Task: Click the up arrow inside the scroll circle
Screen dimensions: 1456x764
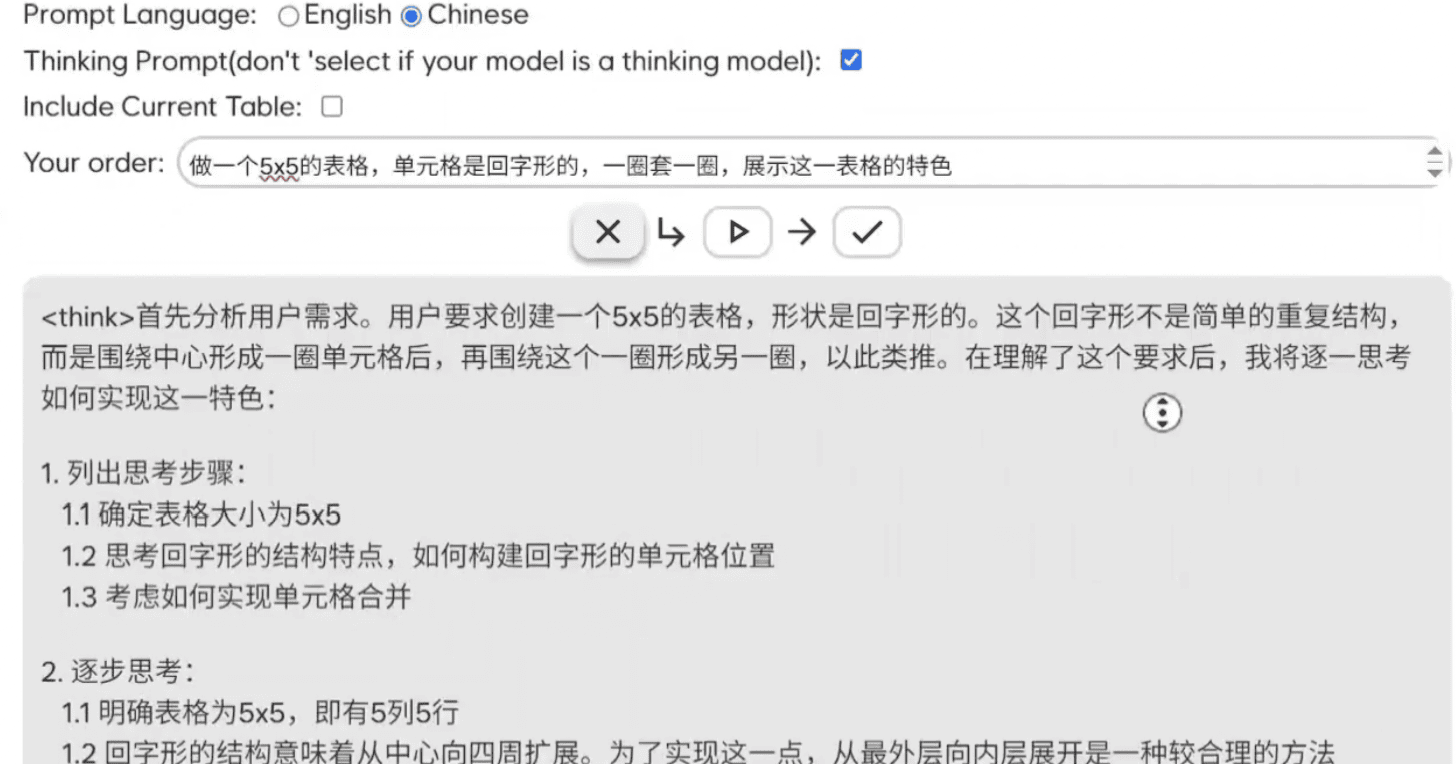Action: (1160, 403)
